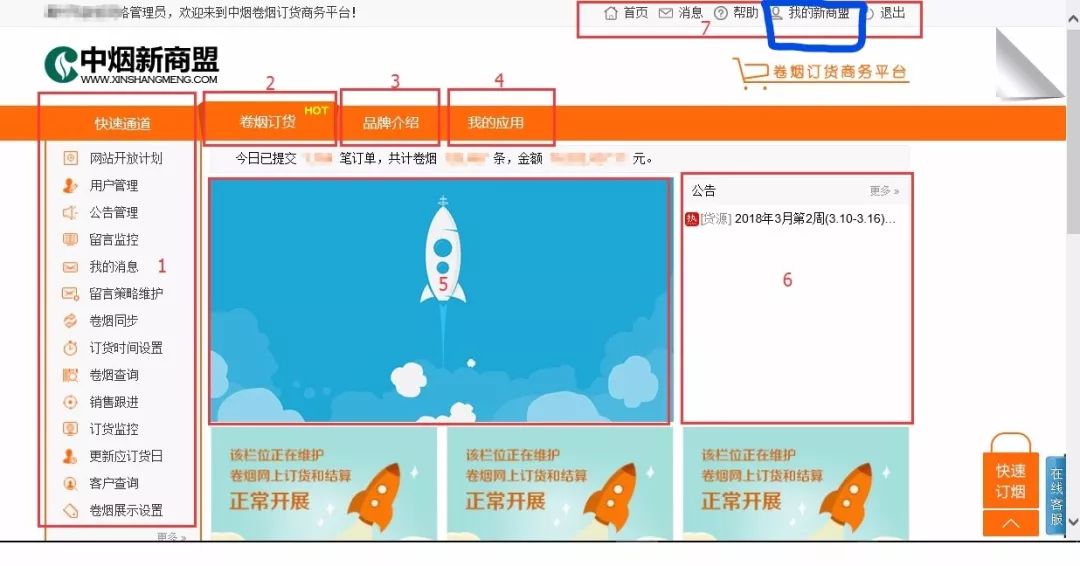The width and height of the screenshot is (1080, 566).
Task: Open 订货时间设置 in sidebar
Action: coord(126,348)
